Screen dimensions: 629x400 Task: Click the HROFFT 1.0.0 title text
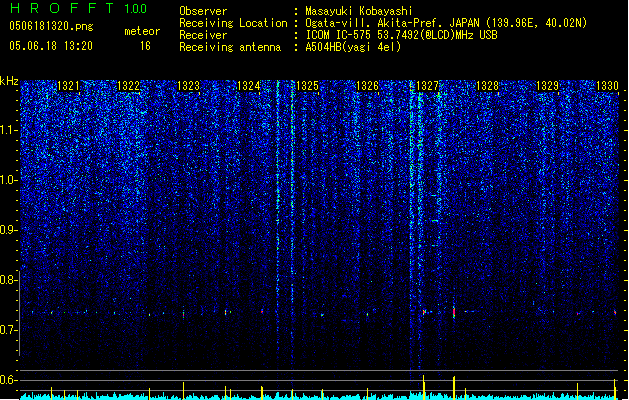[78, 8]
